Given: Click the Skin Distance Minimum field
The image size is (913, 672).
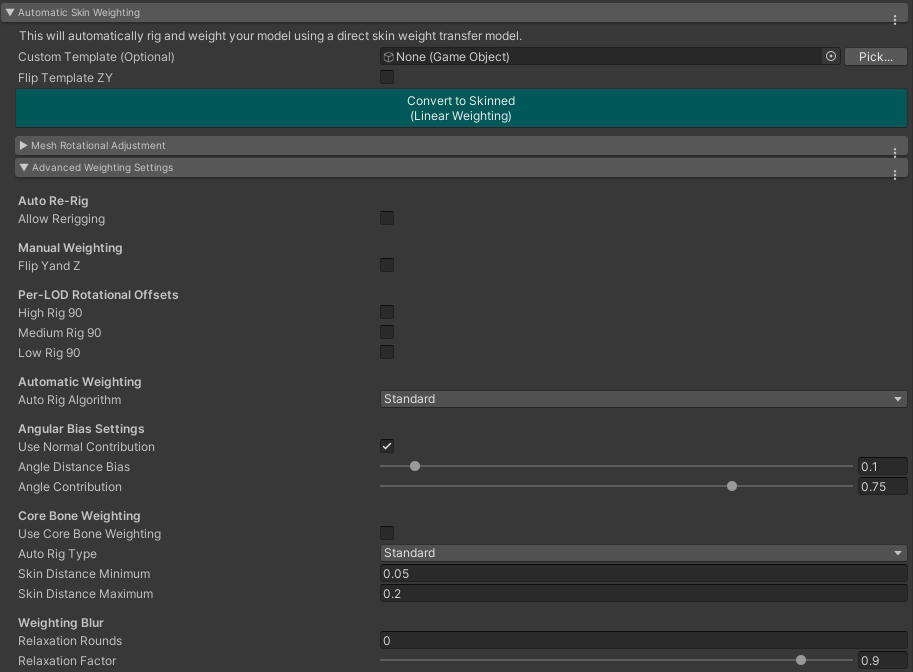Looking at the screenshot, I should (643, 574).
